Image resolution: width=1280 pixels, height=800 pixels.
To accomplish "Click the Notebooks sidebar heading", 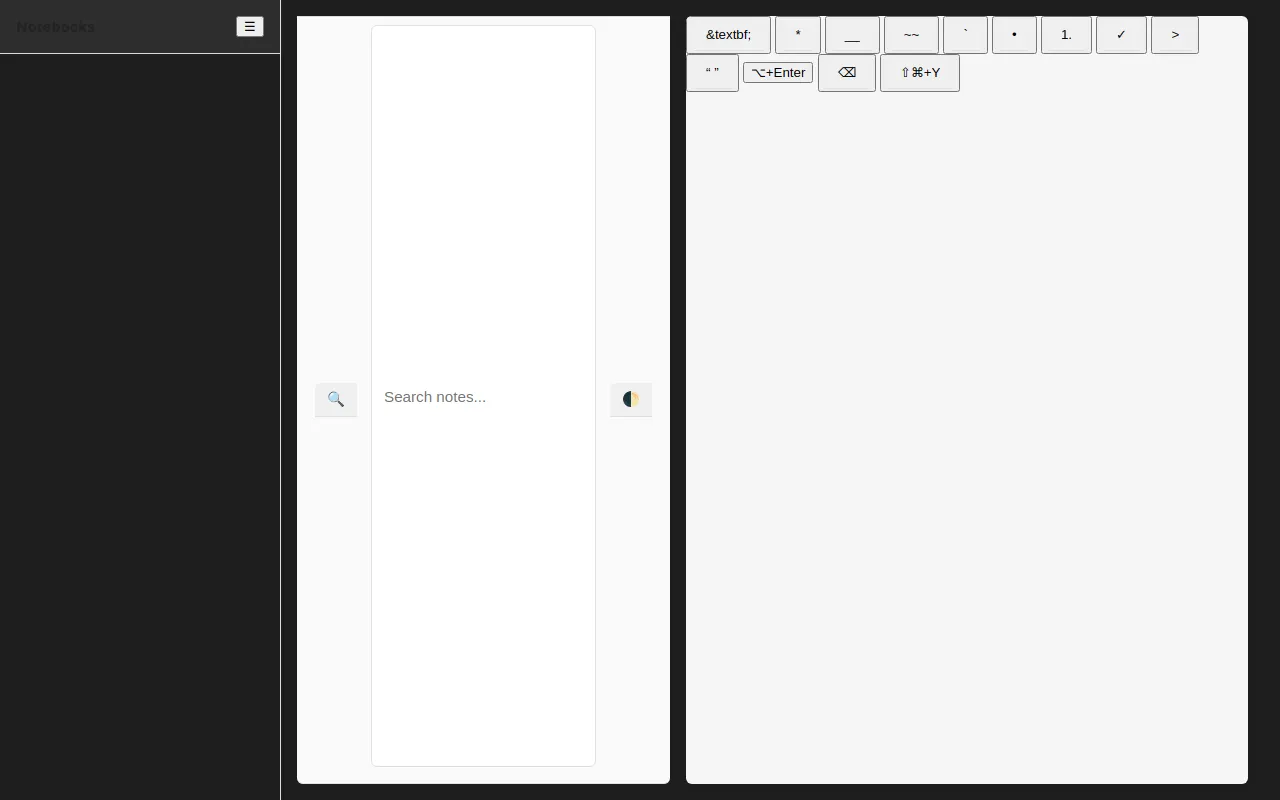I will [56, 27].
